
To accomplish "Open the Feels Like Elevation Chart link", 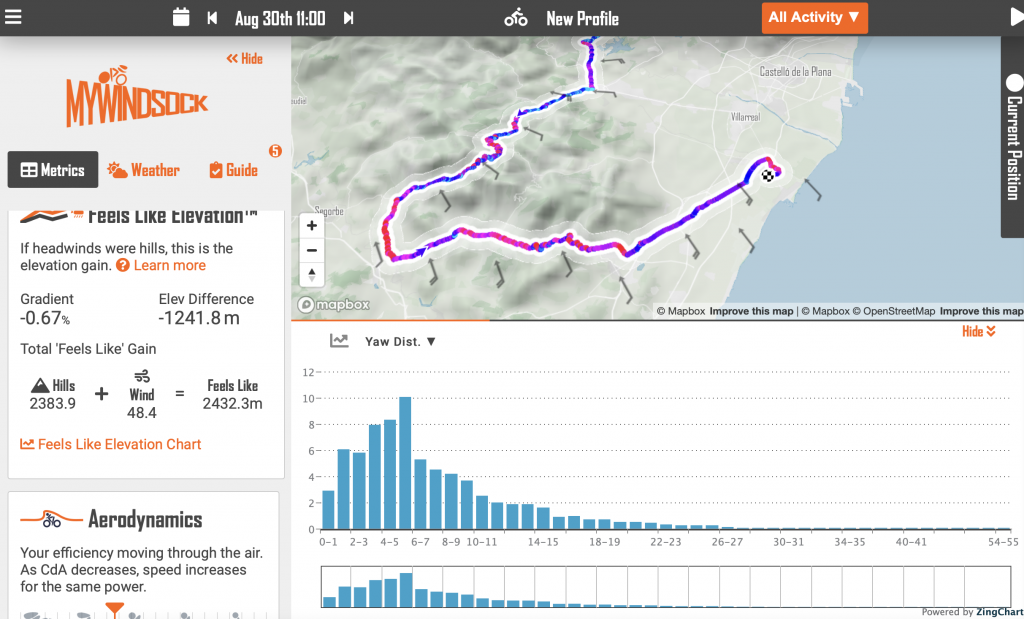I will click(x=111, y=444).
